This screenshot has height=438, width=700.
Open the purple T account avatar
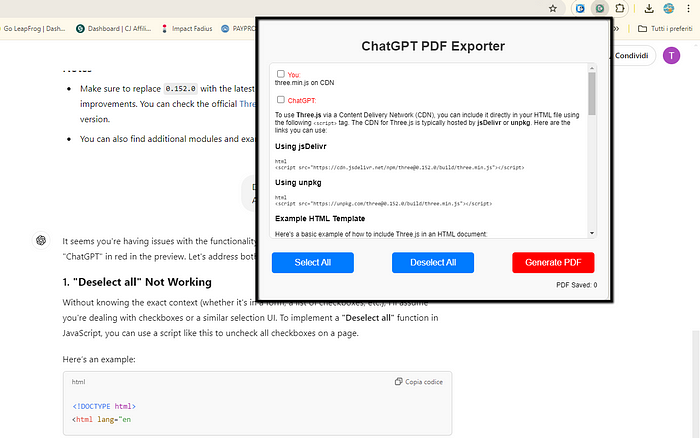pyautogui.click(x=671, y=55)
